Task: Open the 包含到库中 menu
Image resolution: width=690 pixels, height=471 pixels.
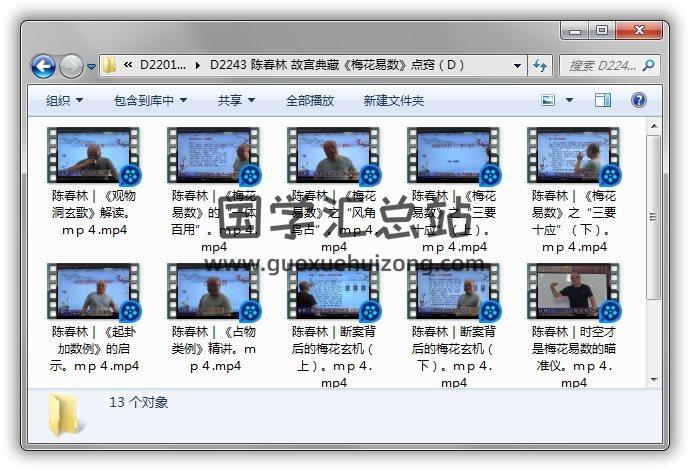Action: point(150,101)
